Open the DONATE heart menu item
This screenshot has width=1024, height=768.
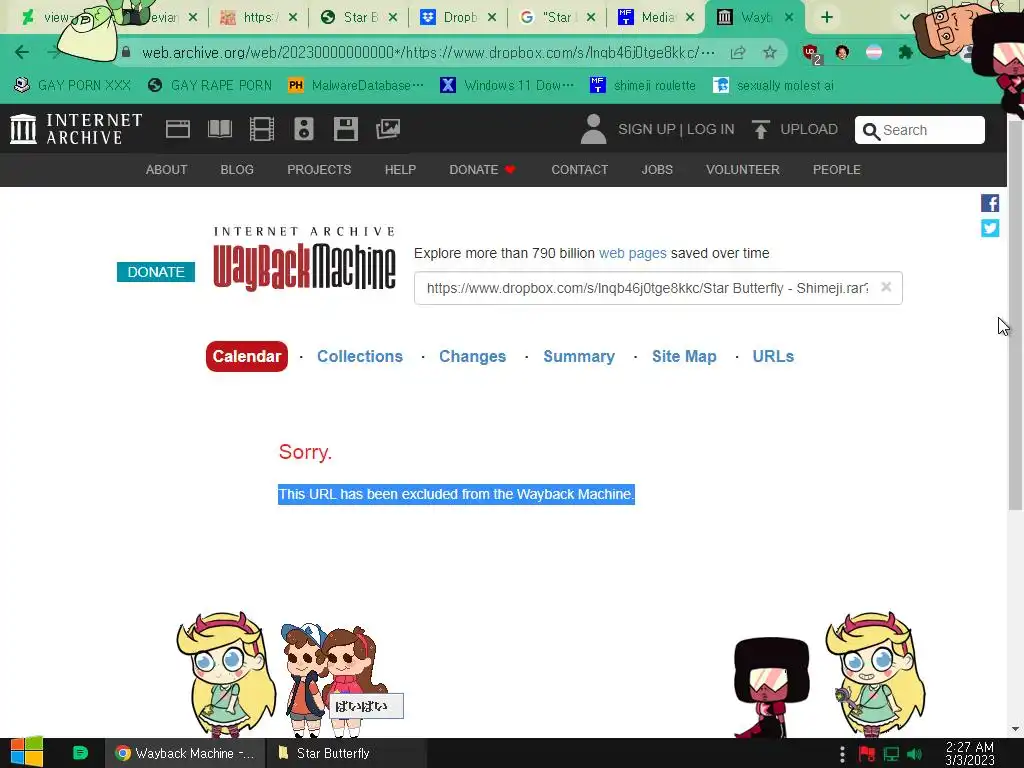tap(483, 170)
